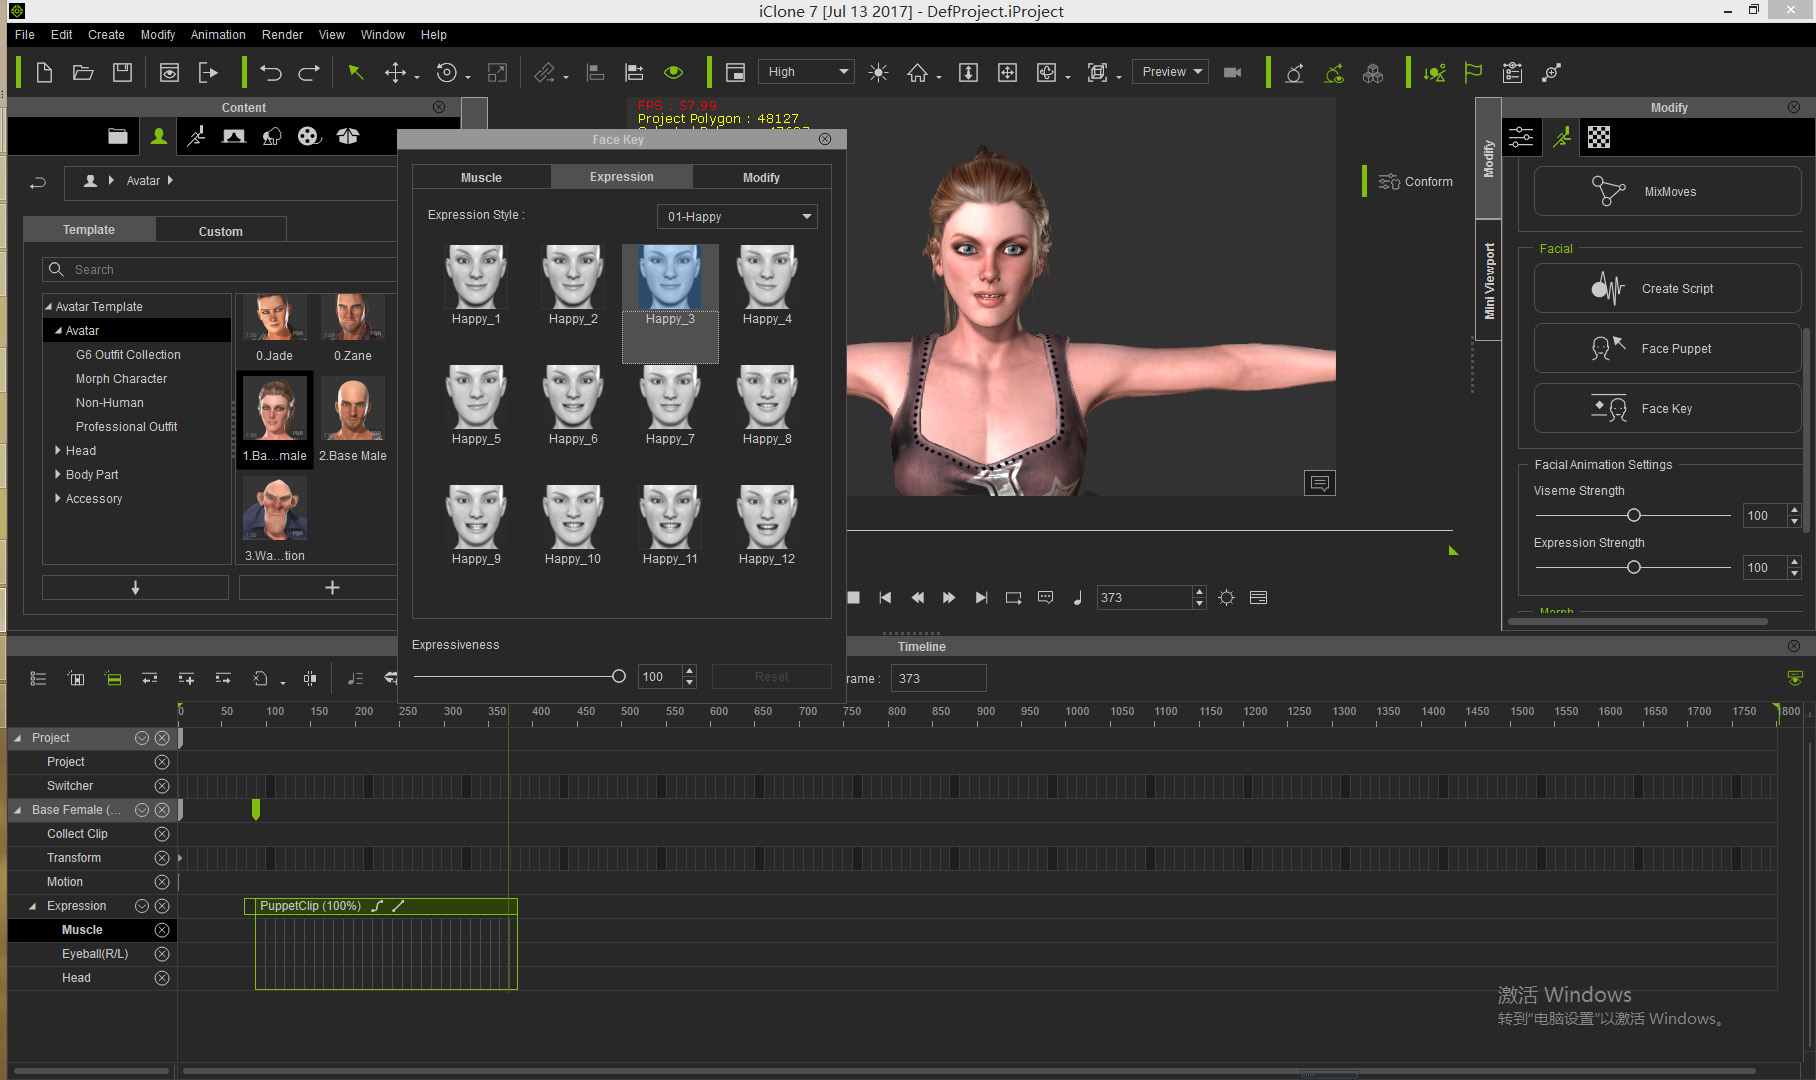Expand the Body Part tree item
Screen dimensions: 1816x1080
58,474
